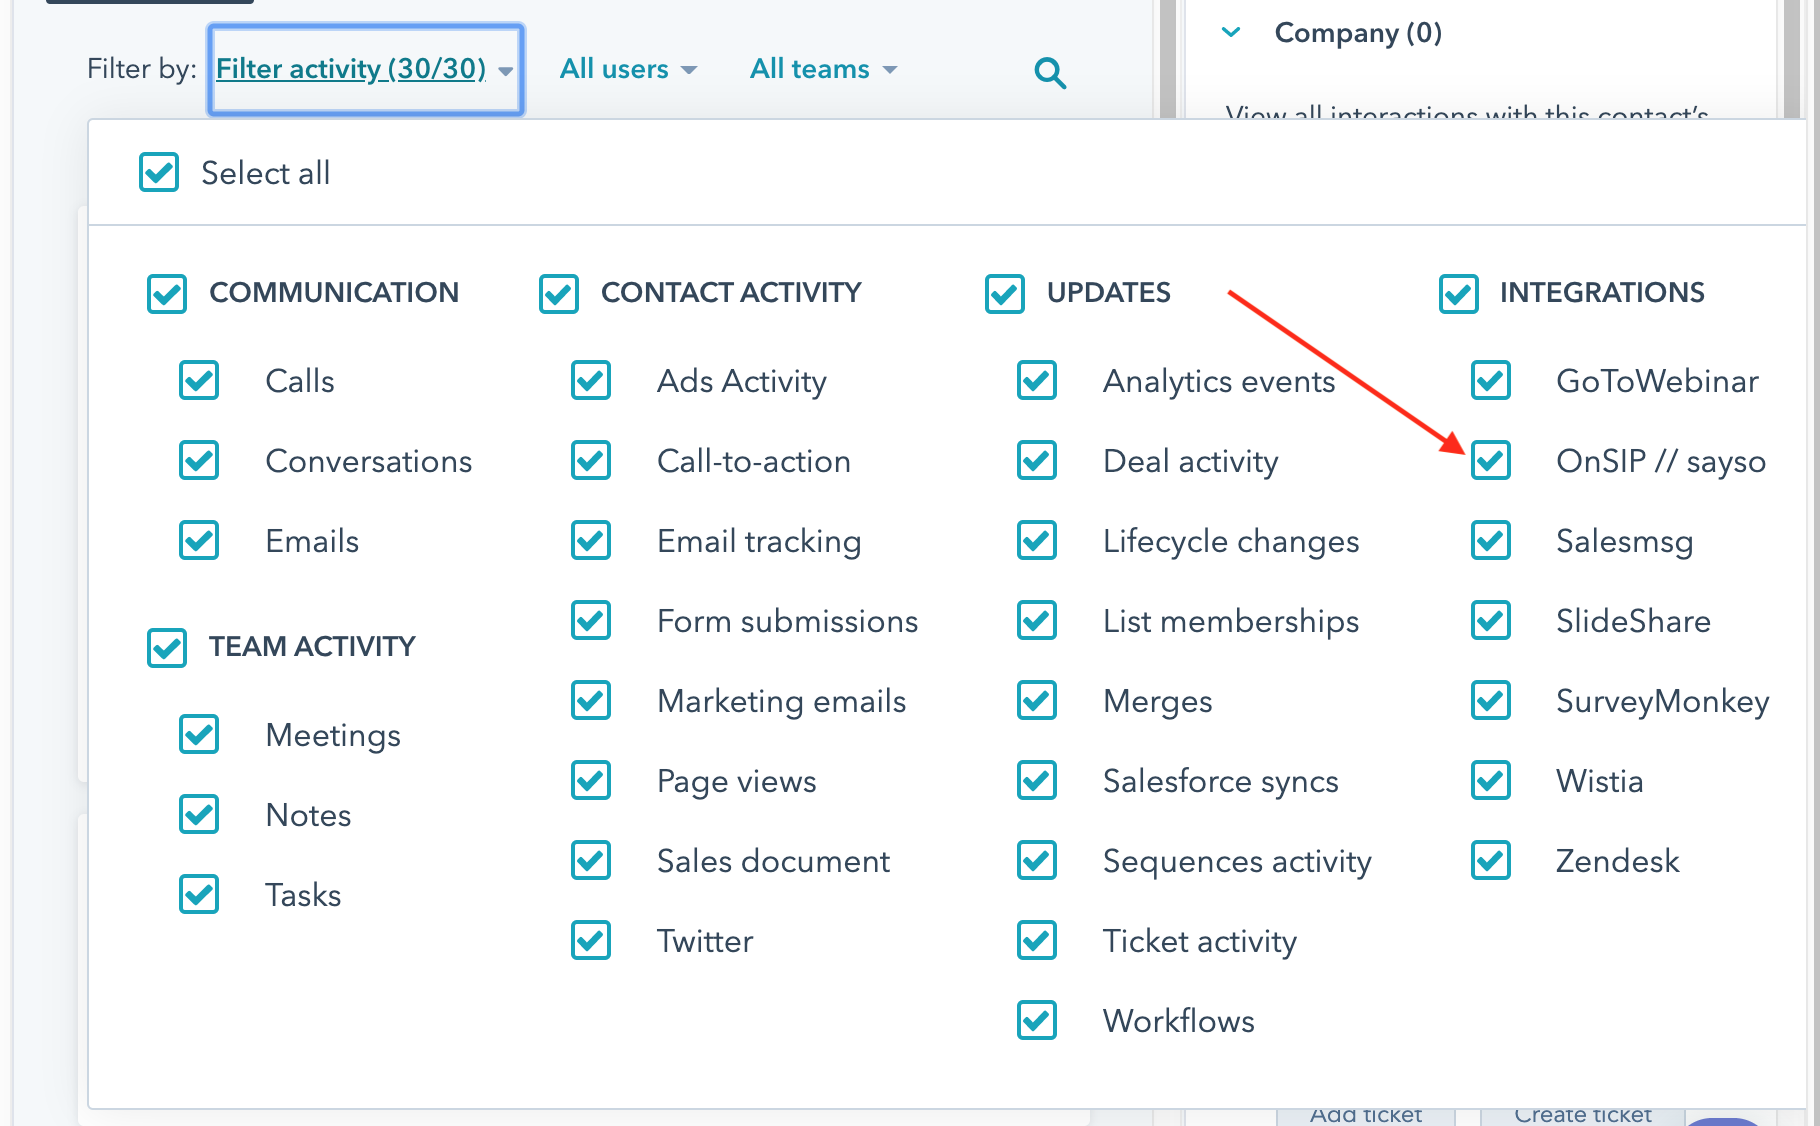Click the UPDATES heading text
Image resolution: width=1820 pixels, height=1126 pixels.
1109,293
